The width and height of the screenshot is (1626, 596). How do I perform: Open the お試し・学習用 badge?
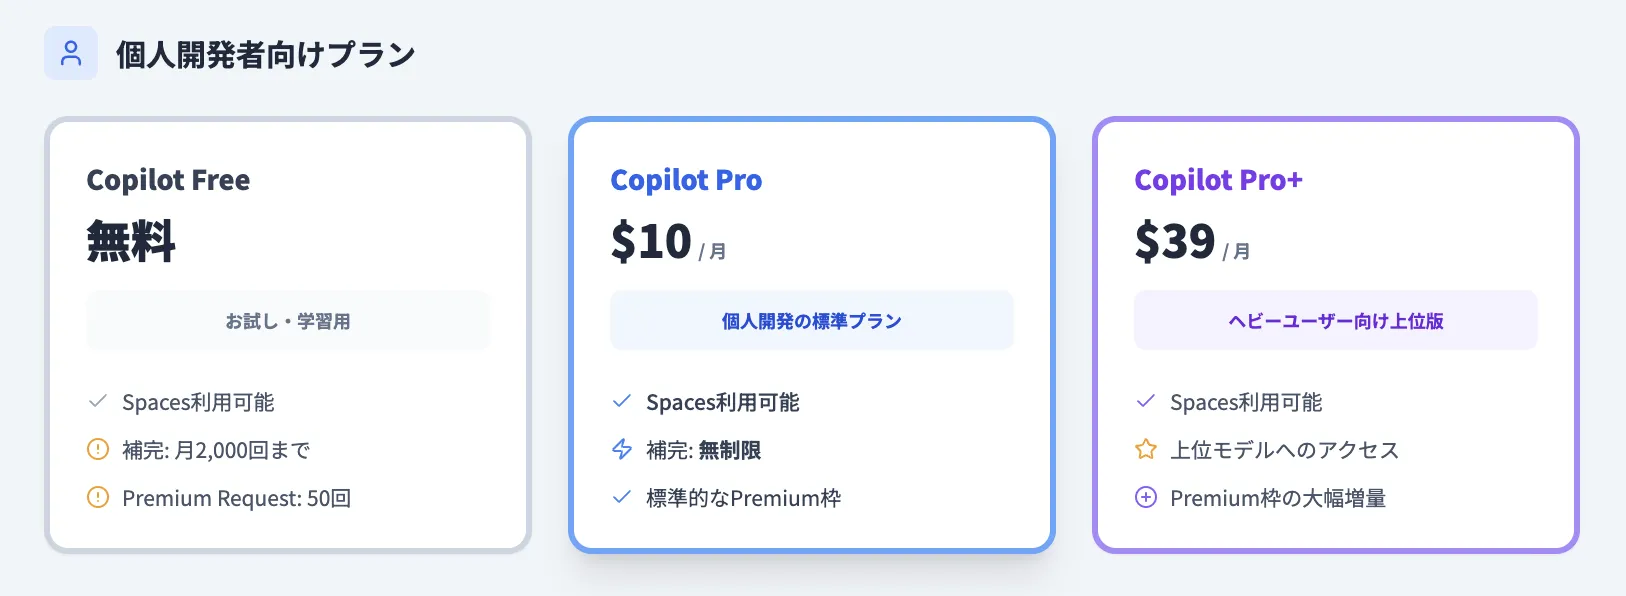click(x=288, y=320)
